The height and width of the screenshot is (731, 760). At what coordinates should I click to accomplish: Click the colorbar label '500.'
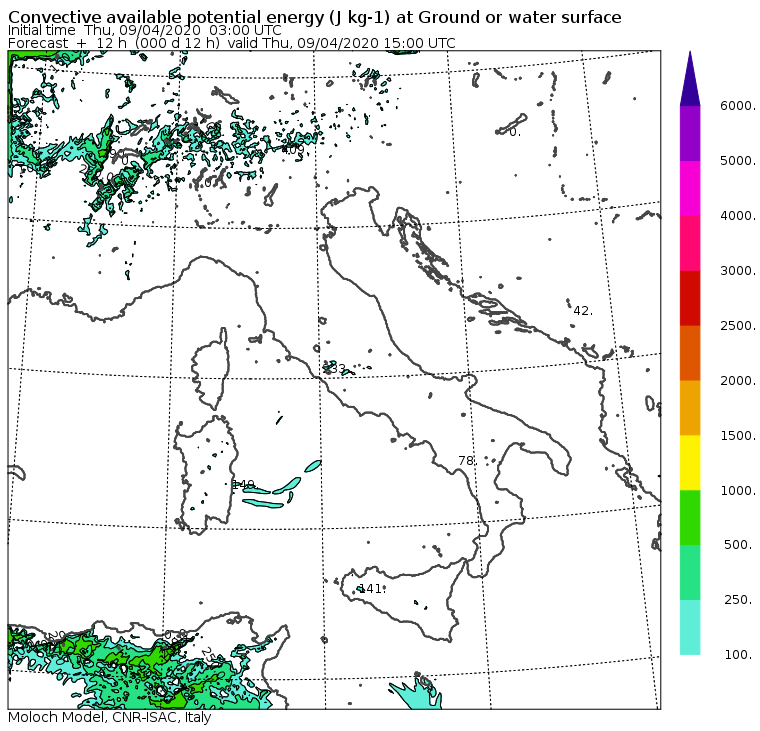[739, 545]
